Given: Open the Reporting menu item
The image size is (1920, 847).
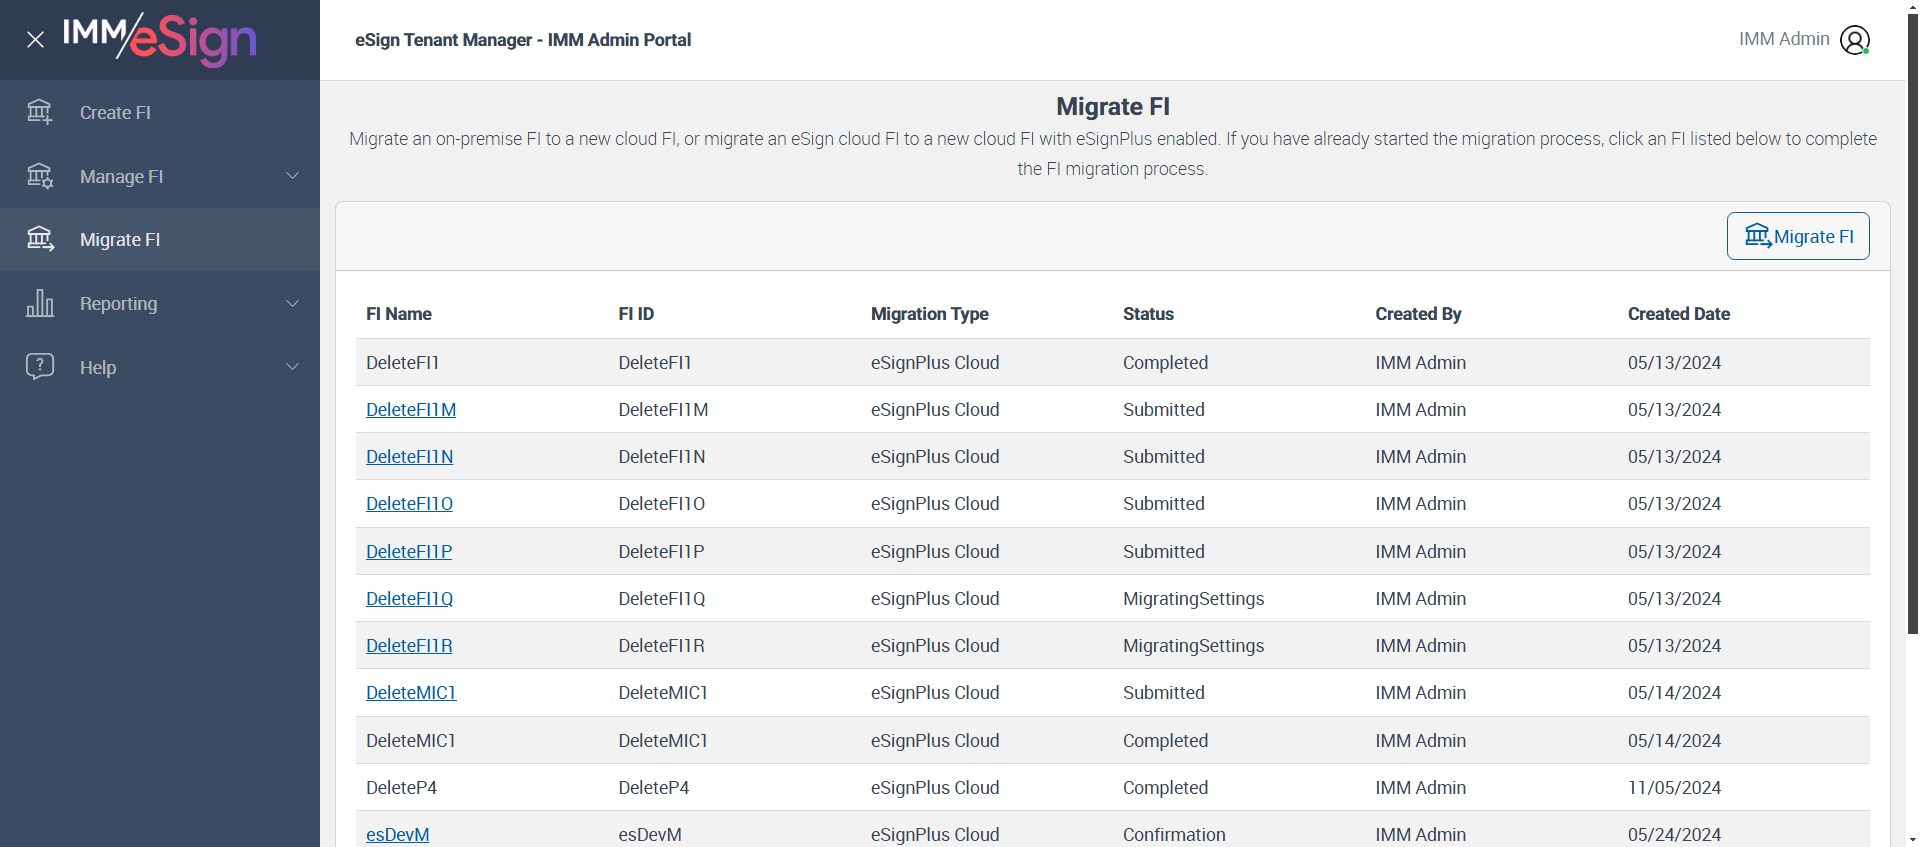Looking at the screenshot, I should [x=160, y=303].
